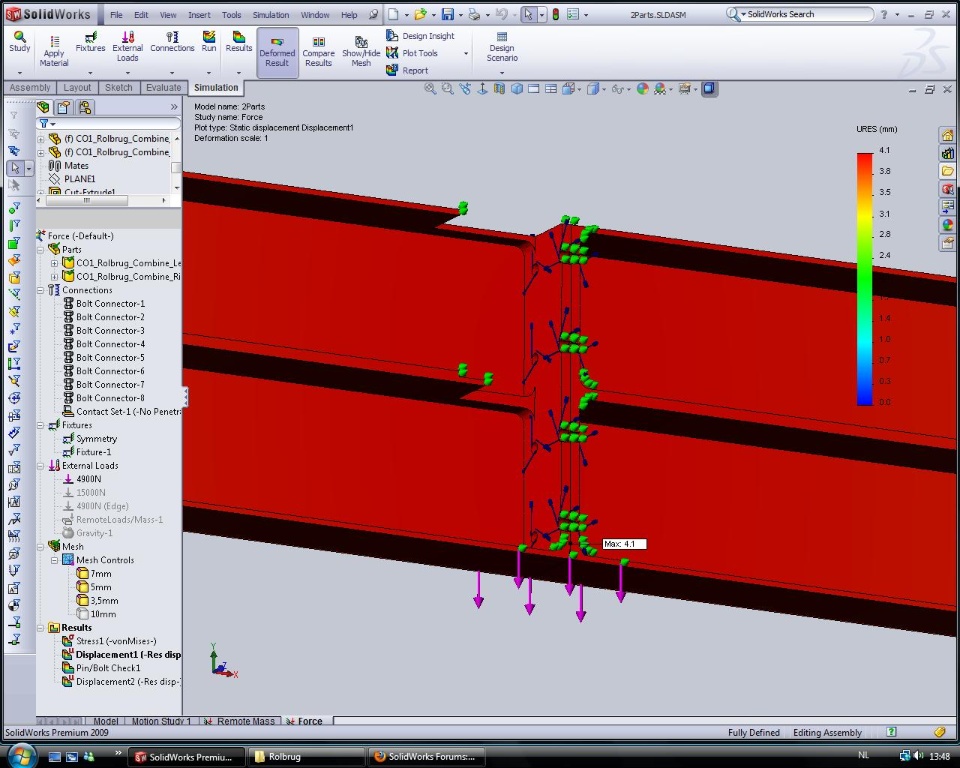Image resolution: width=960 pixels, height=768 pixels.
Task: Switch to SolidWorks Forums browser window
Action: point(426,757)
